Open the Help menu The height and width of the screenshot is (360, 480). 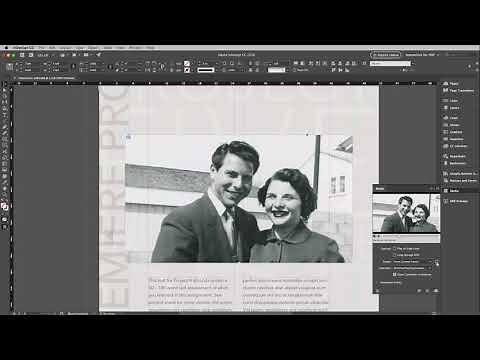[150, 48]
